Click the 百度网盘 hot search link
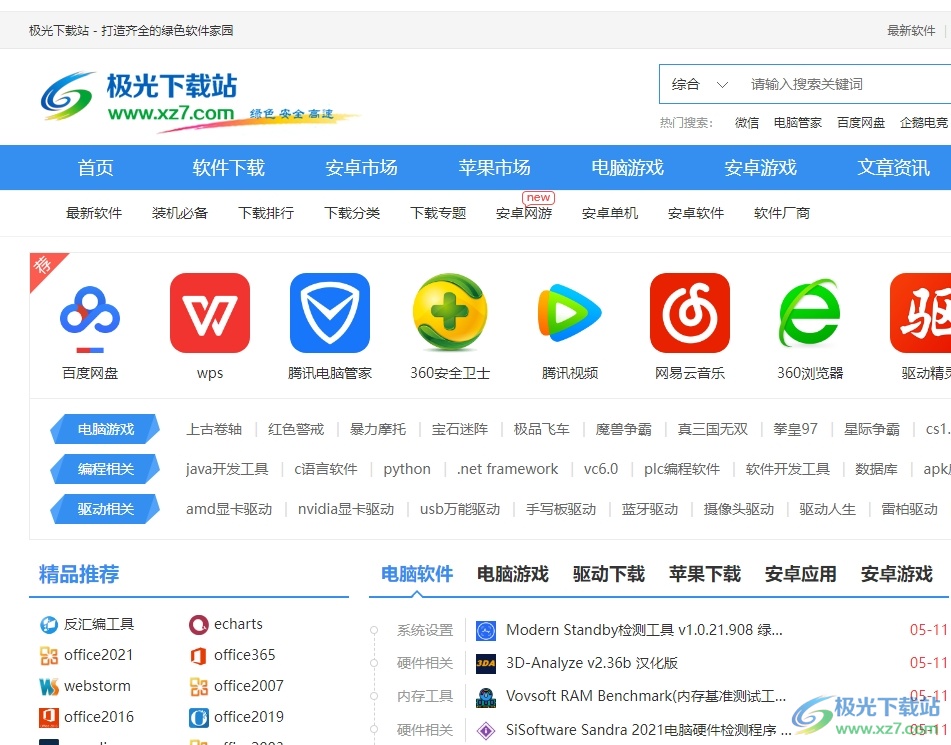Viewport: 951px width, 745px height. [861, 123]
